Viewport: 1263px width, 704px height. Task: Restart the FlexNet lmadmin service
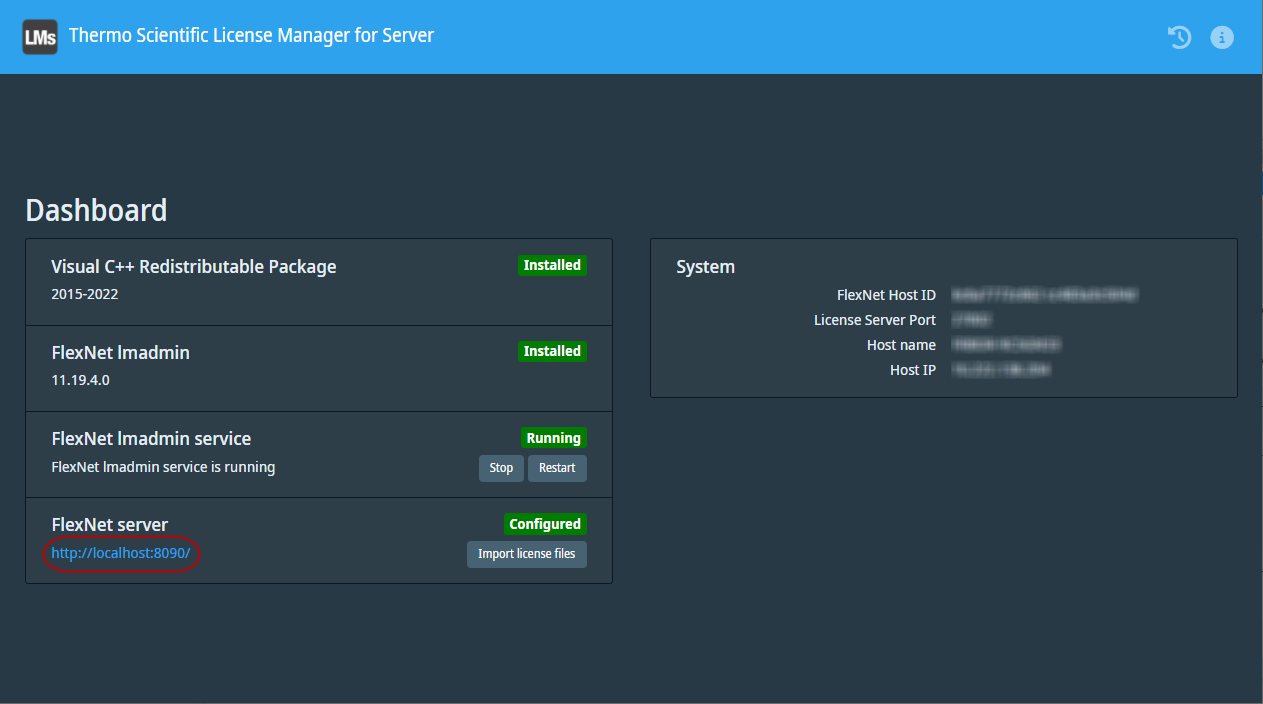coord(557,468)
